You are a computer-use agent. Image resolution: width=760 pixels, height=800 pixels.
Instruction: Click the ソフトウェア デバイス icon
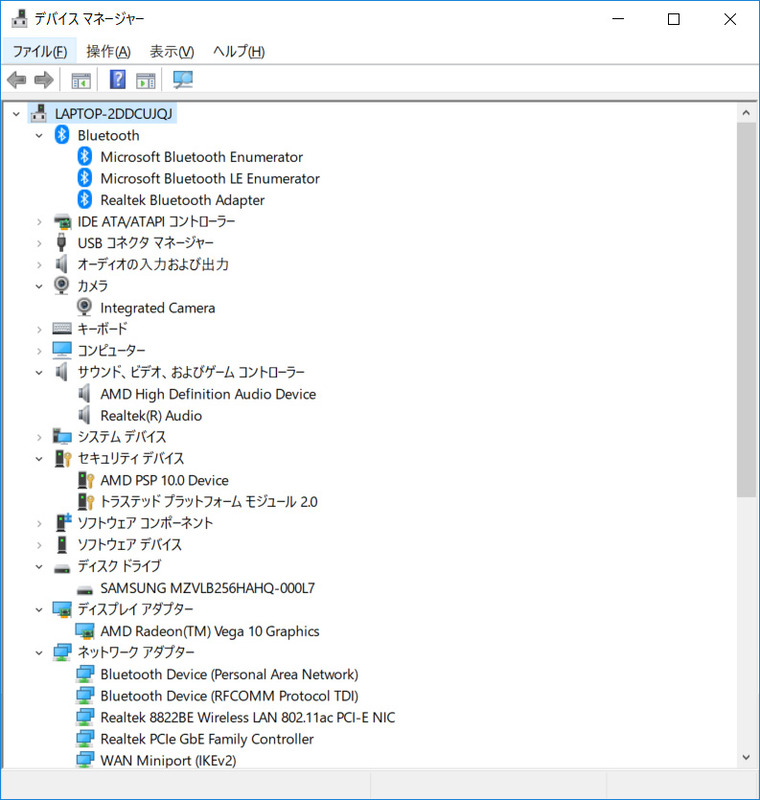tap(62, 544)
